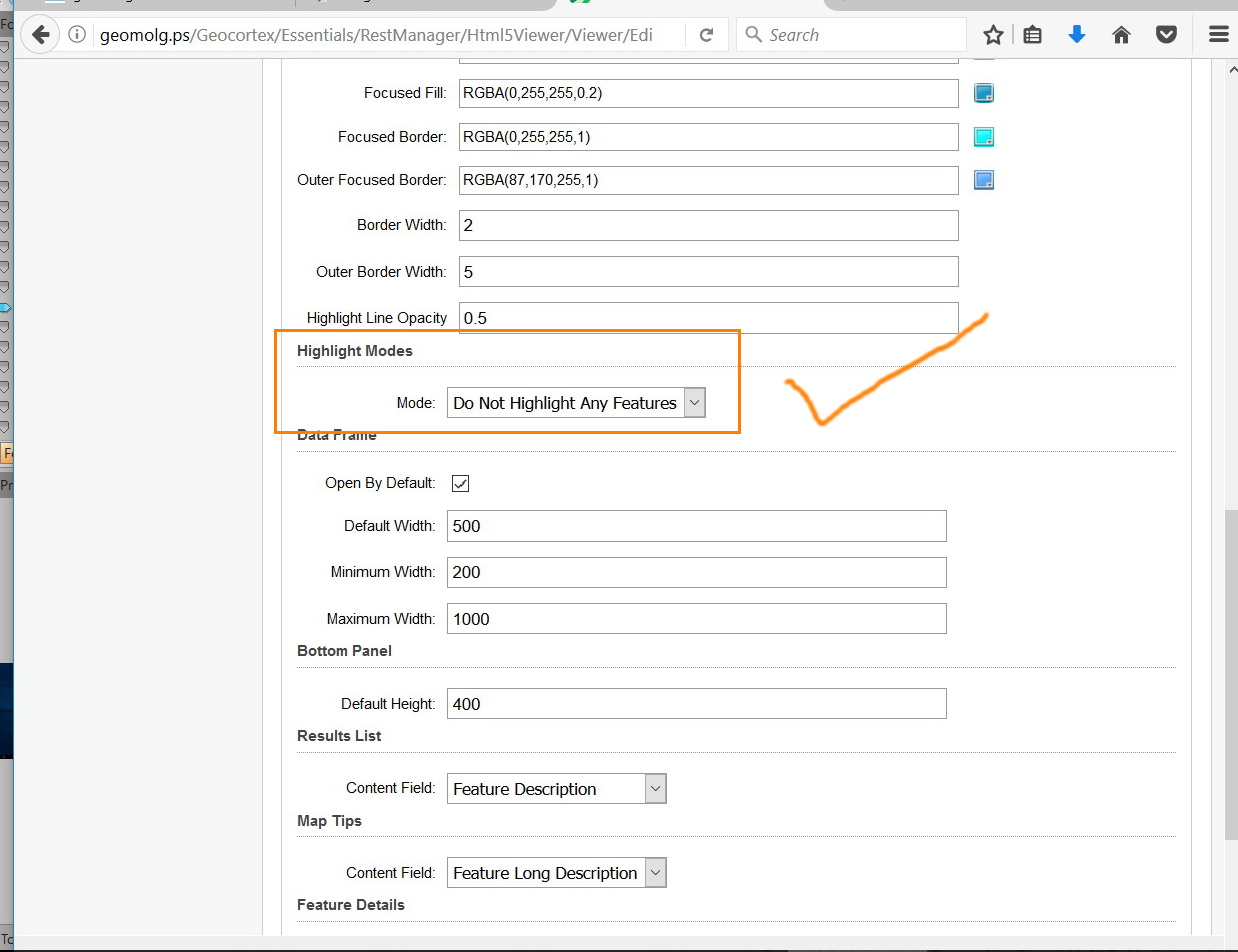Click the Map Tips section heading

coord(329,821)
